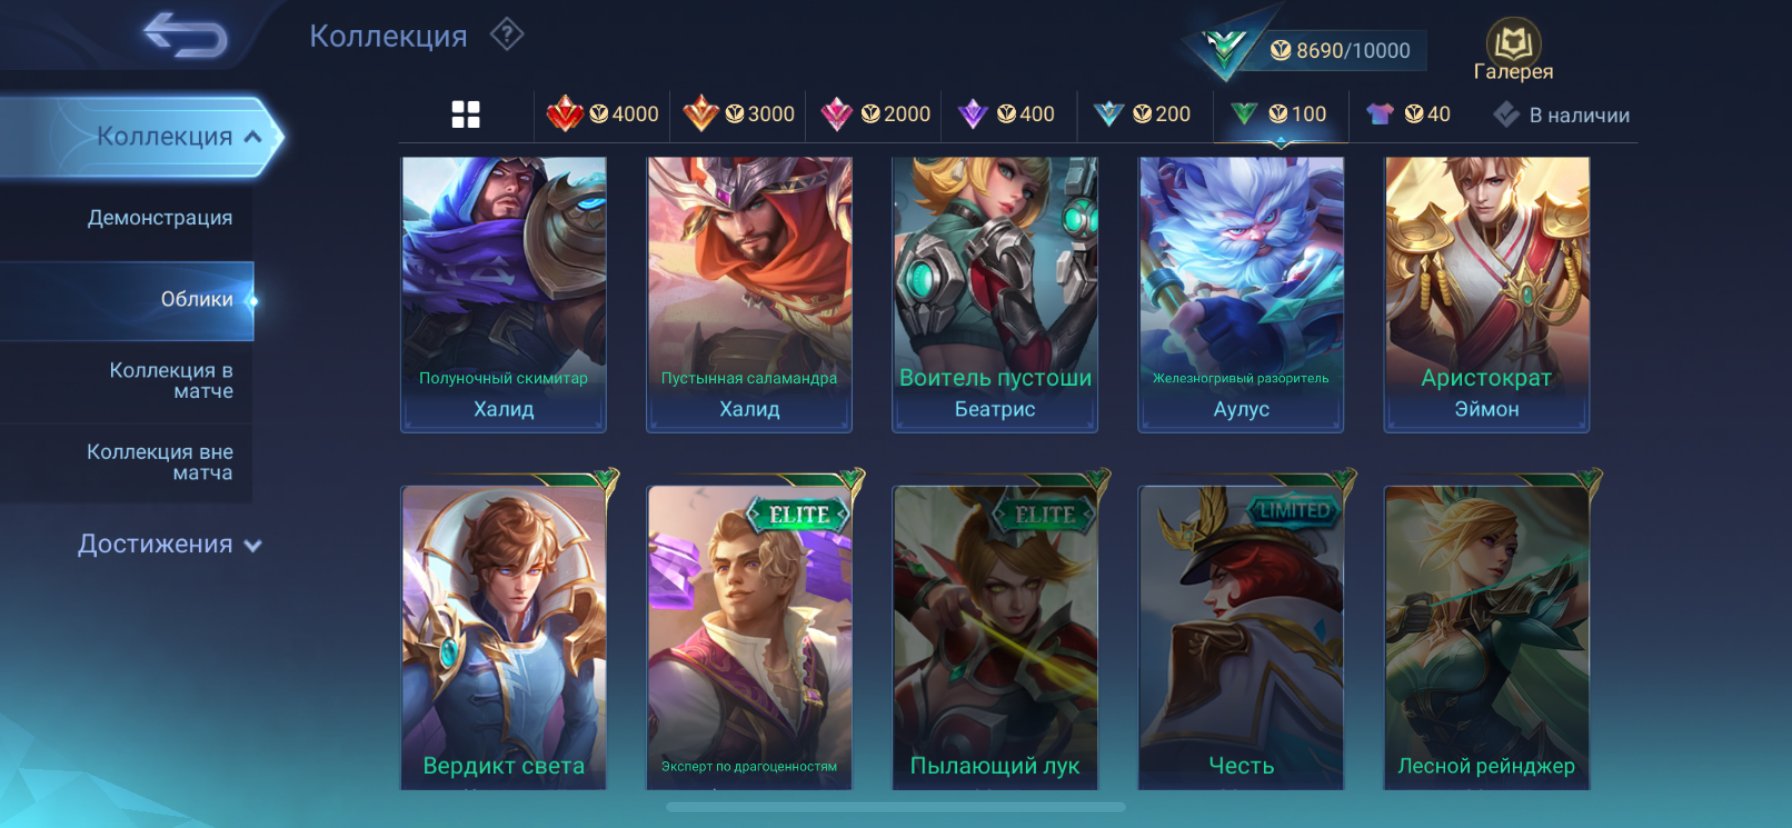Toggle the В наличии owned filter
Image resolution: width=1792 pixels, height=828 pixels.
1561,115
